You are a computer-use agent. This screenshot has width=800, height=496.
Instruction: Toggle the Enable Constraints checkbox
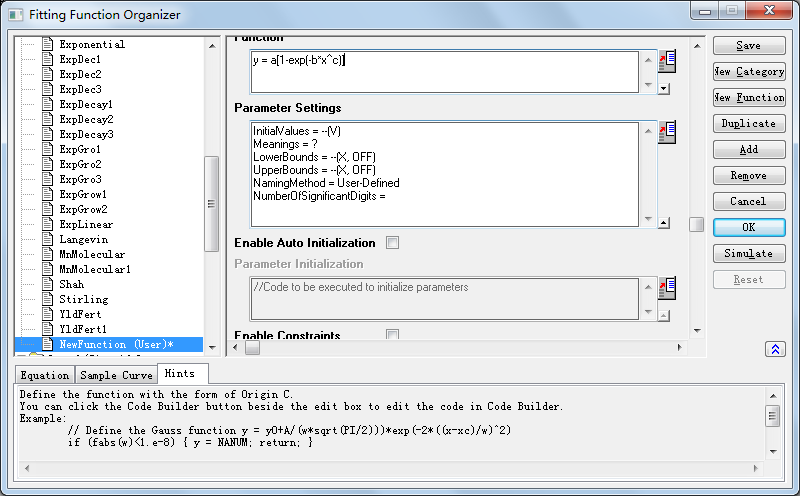392,335
